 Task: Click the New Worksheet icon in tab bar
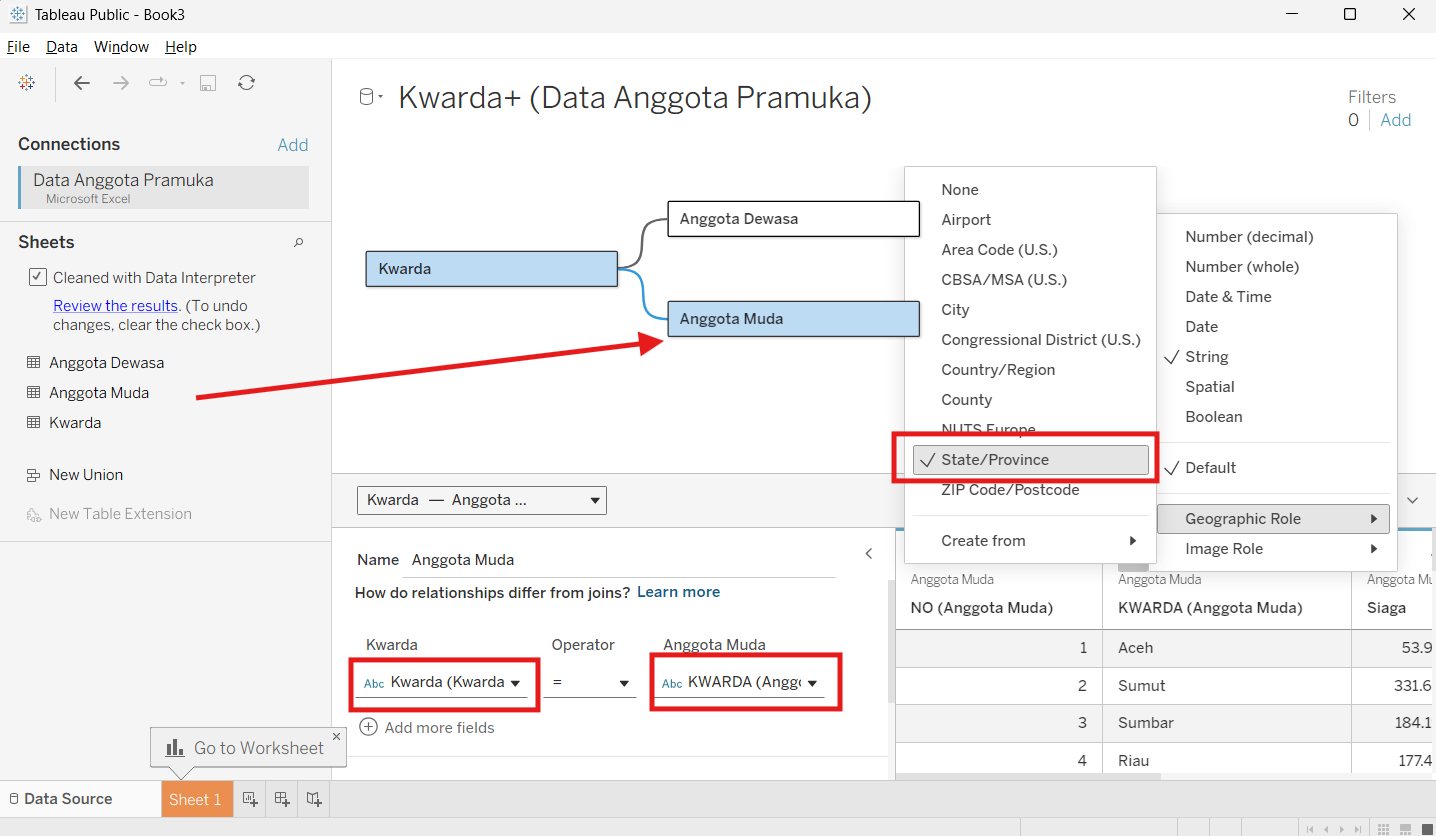point(250,799)
